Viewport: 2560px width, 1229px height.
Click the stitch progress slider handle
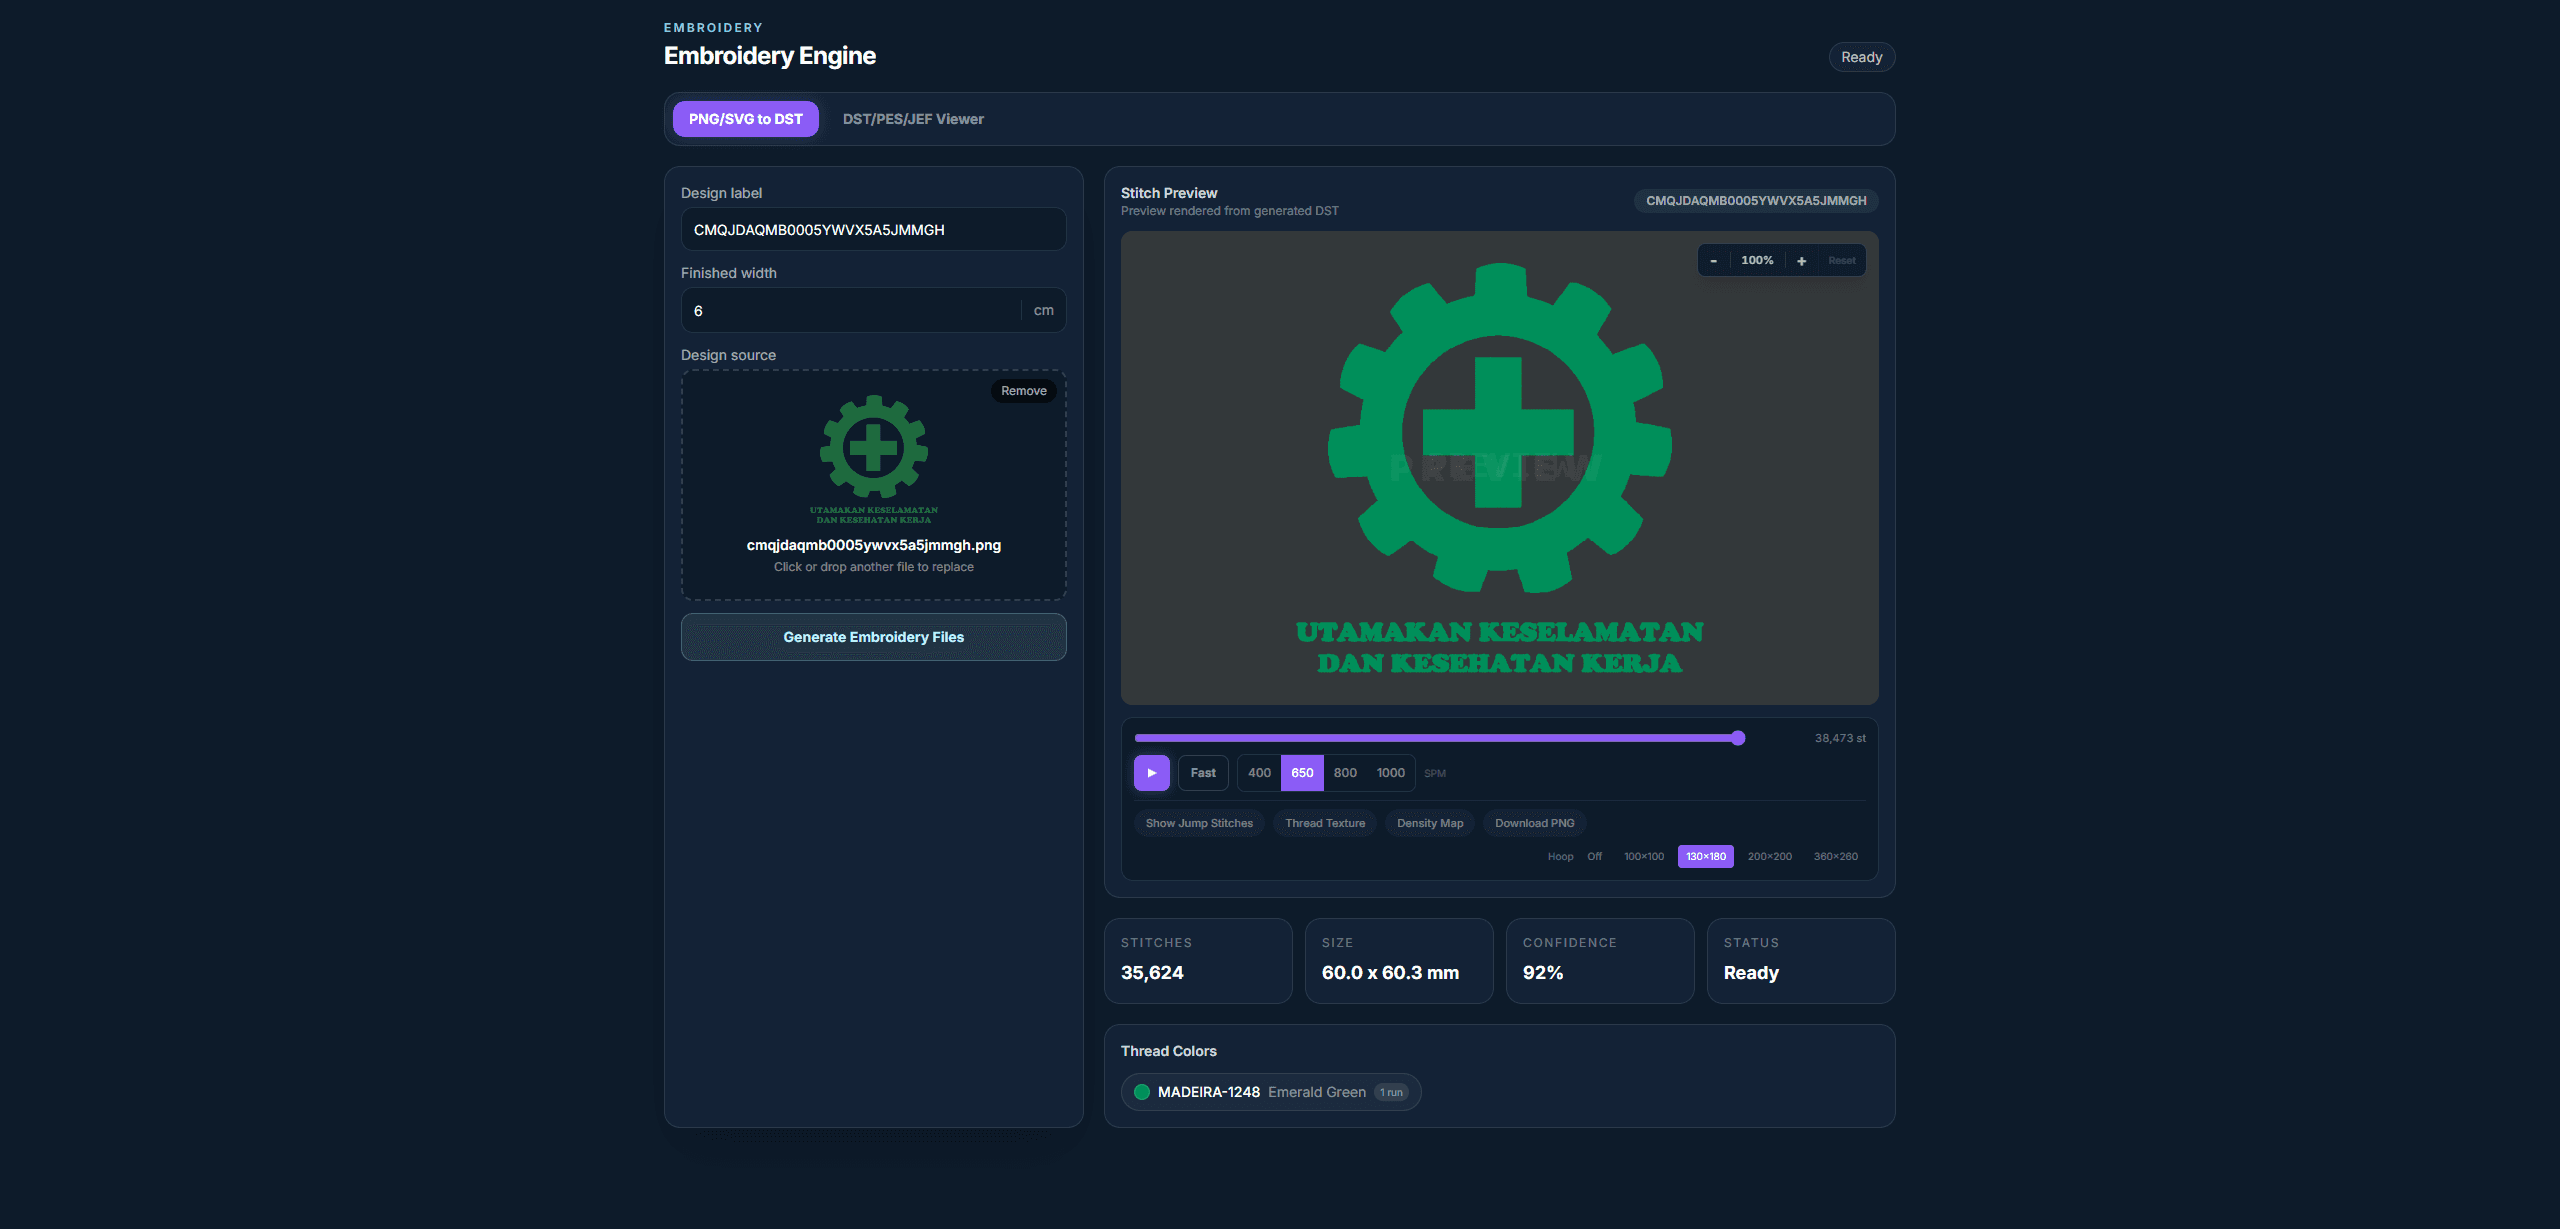1738,738
